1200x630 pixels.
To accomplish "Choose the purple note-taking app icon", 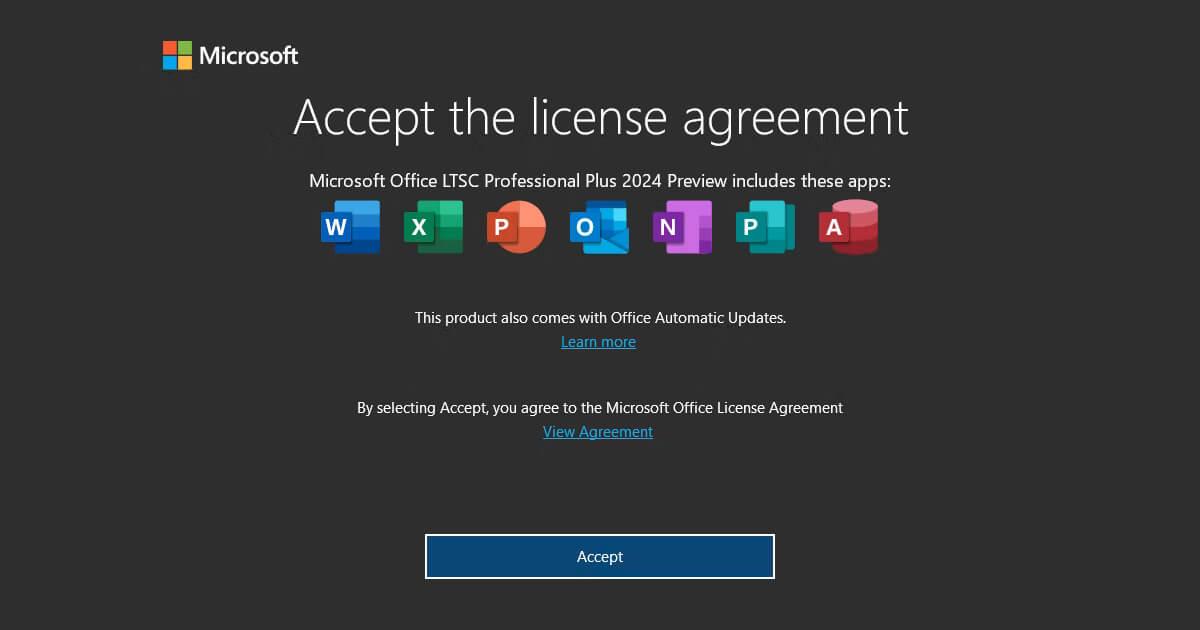I will [682, 227].
